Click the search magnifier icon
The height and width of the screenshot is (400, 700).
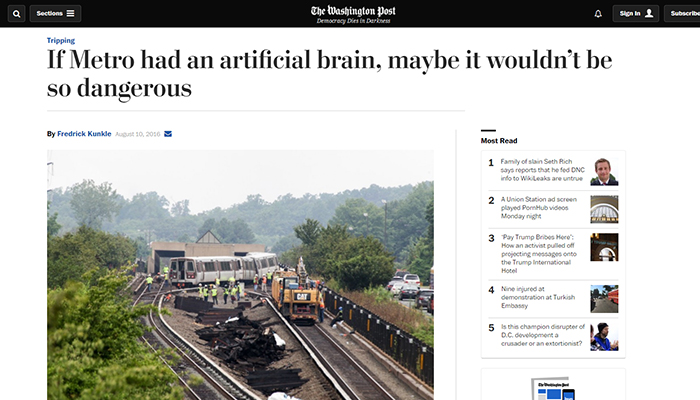(16, 14)
